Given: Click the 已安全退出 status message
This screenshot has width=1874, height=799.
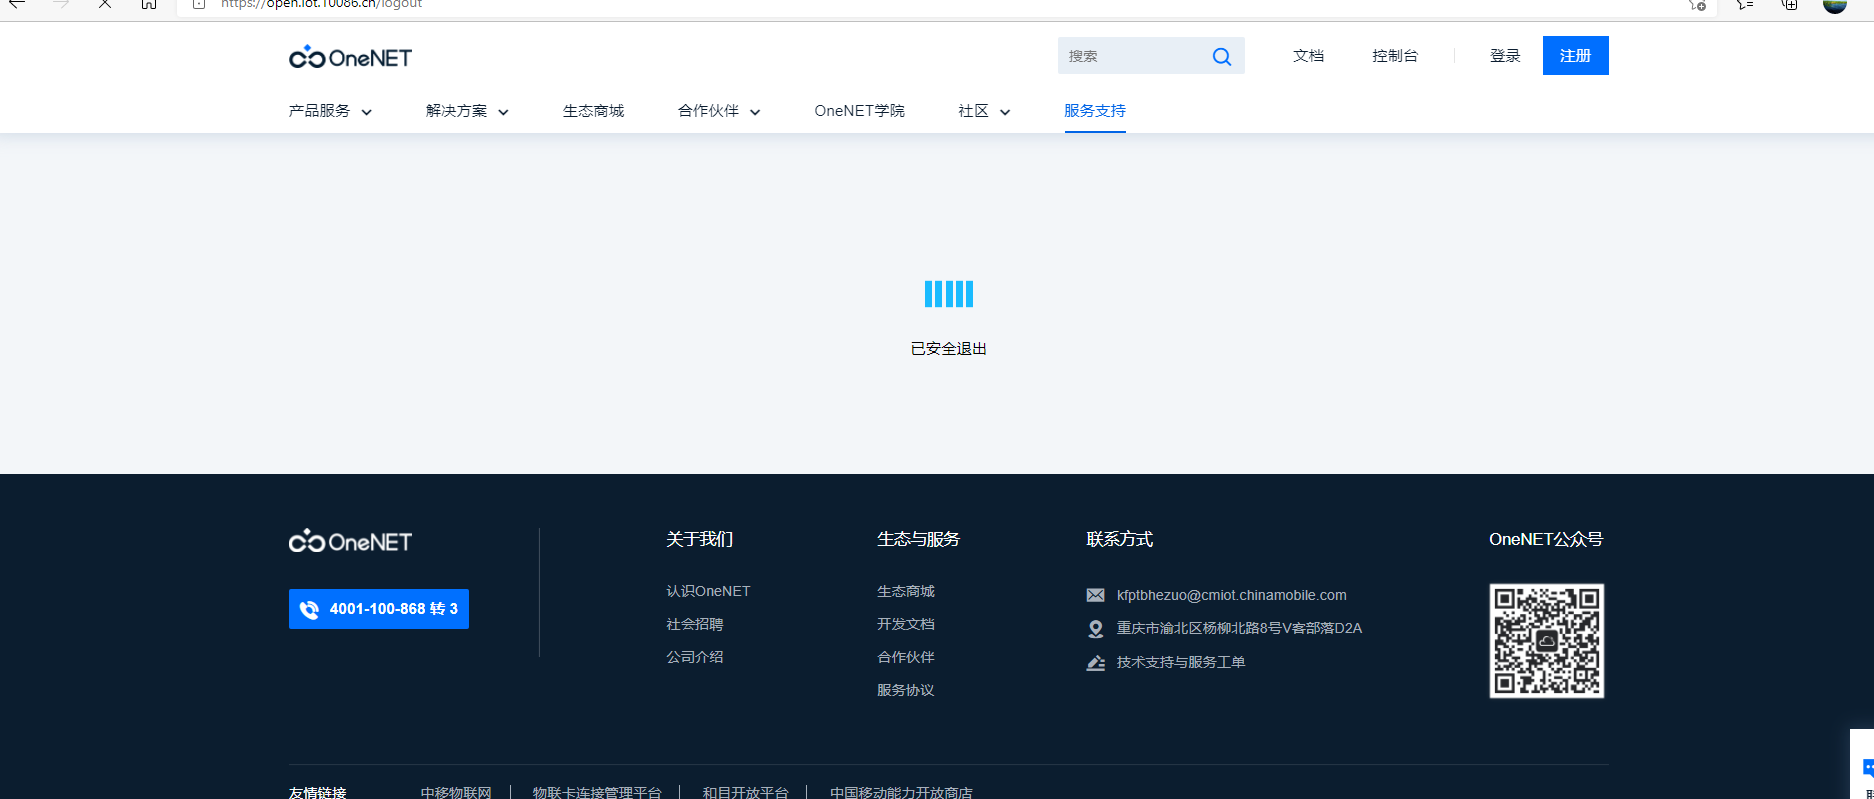Looking at the screenshot, I should click(x=949, y=348).
